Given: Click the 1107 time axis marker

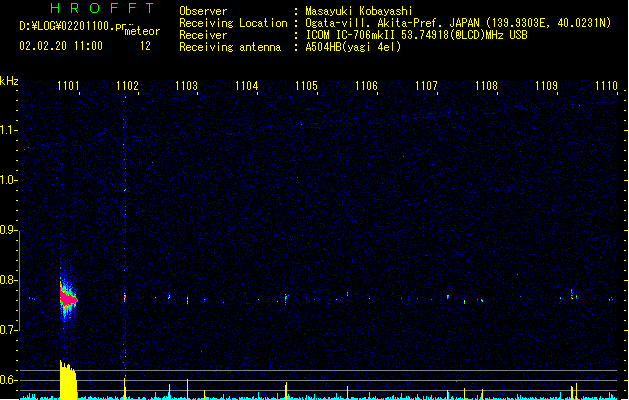Looking at the screenshot, I should point(426,86).
